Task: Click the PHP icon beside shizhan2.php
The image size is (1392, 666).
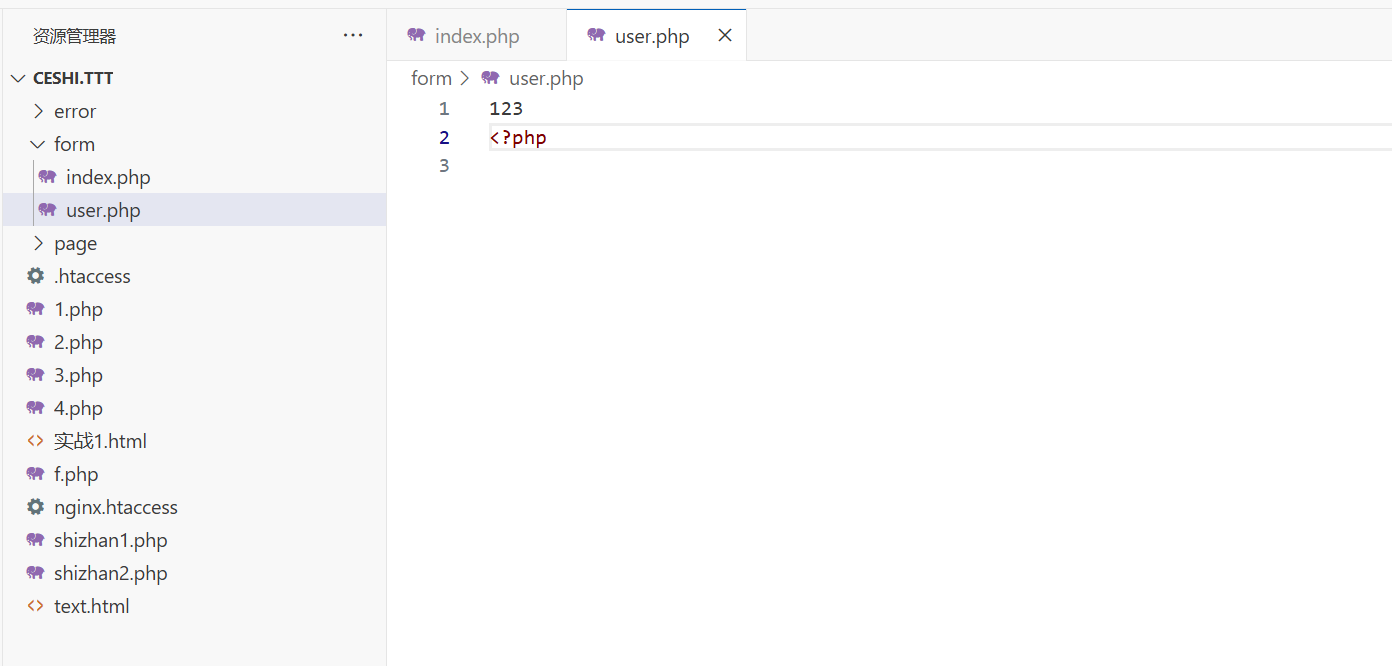Action: (x=36, y=573)
